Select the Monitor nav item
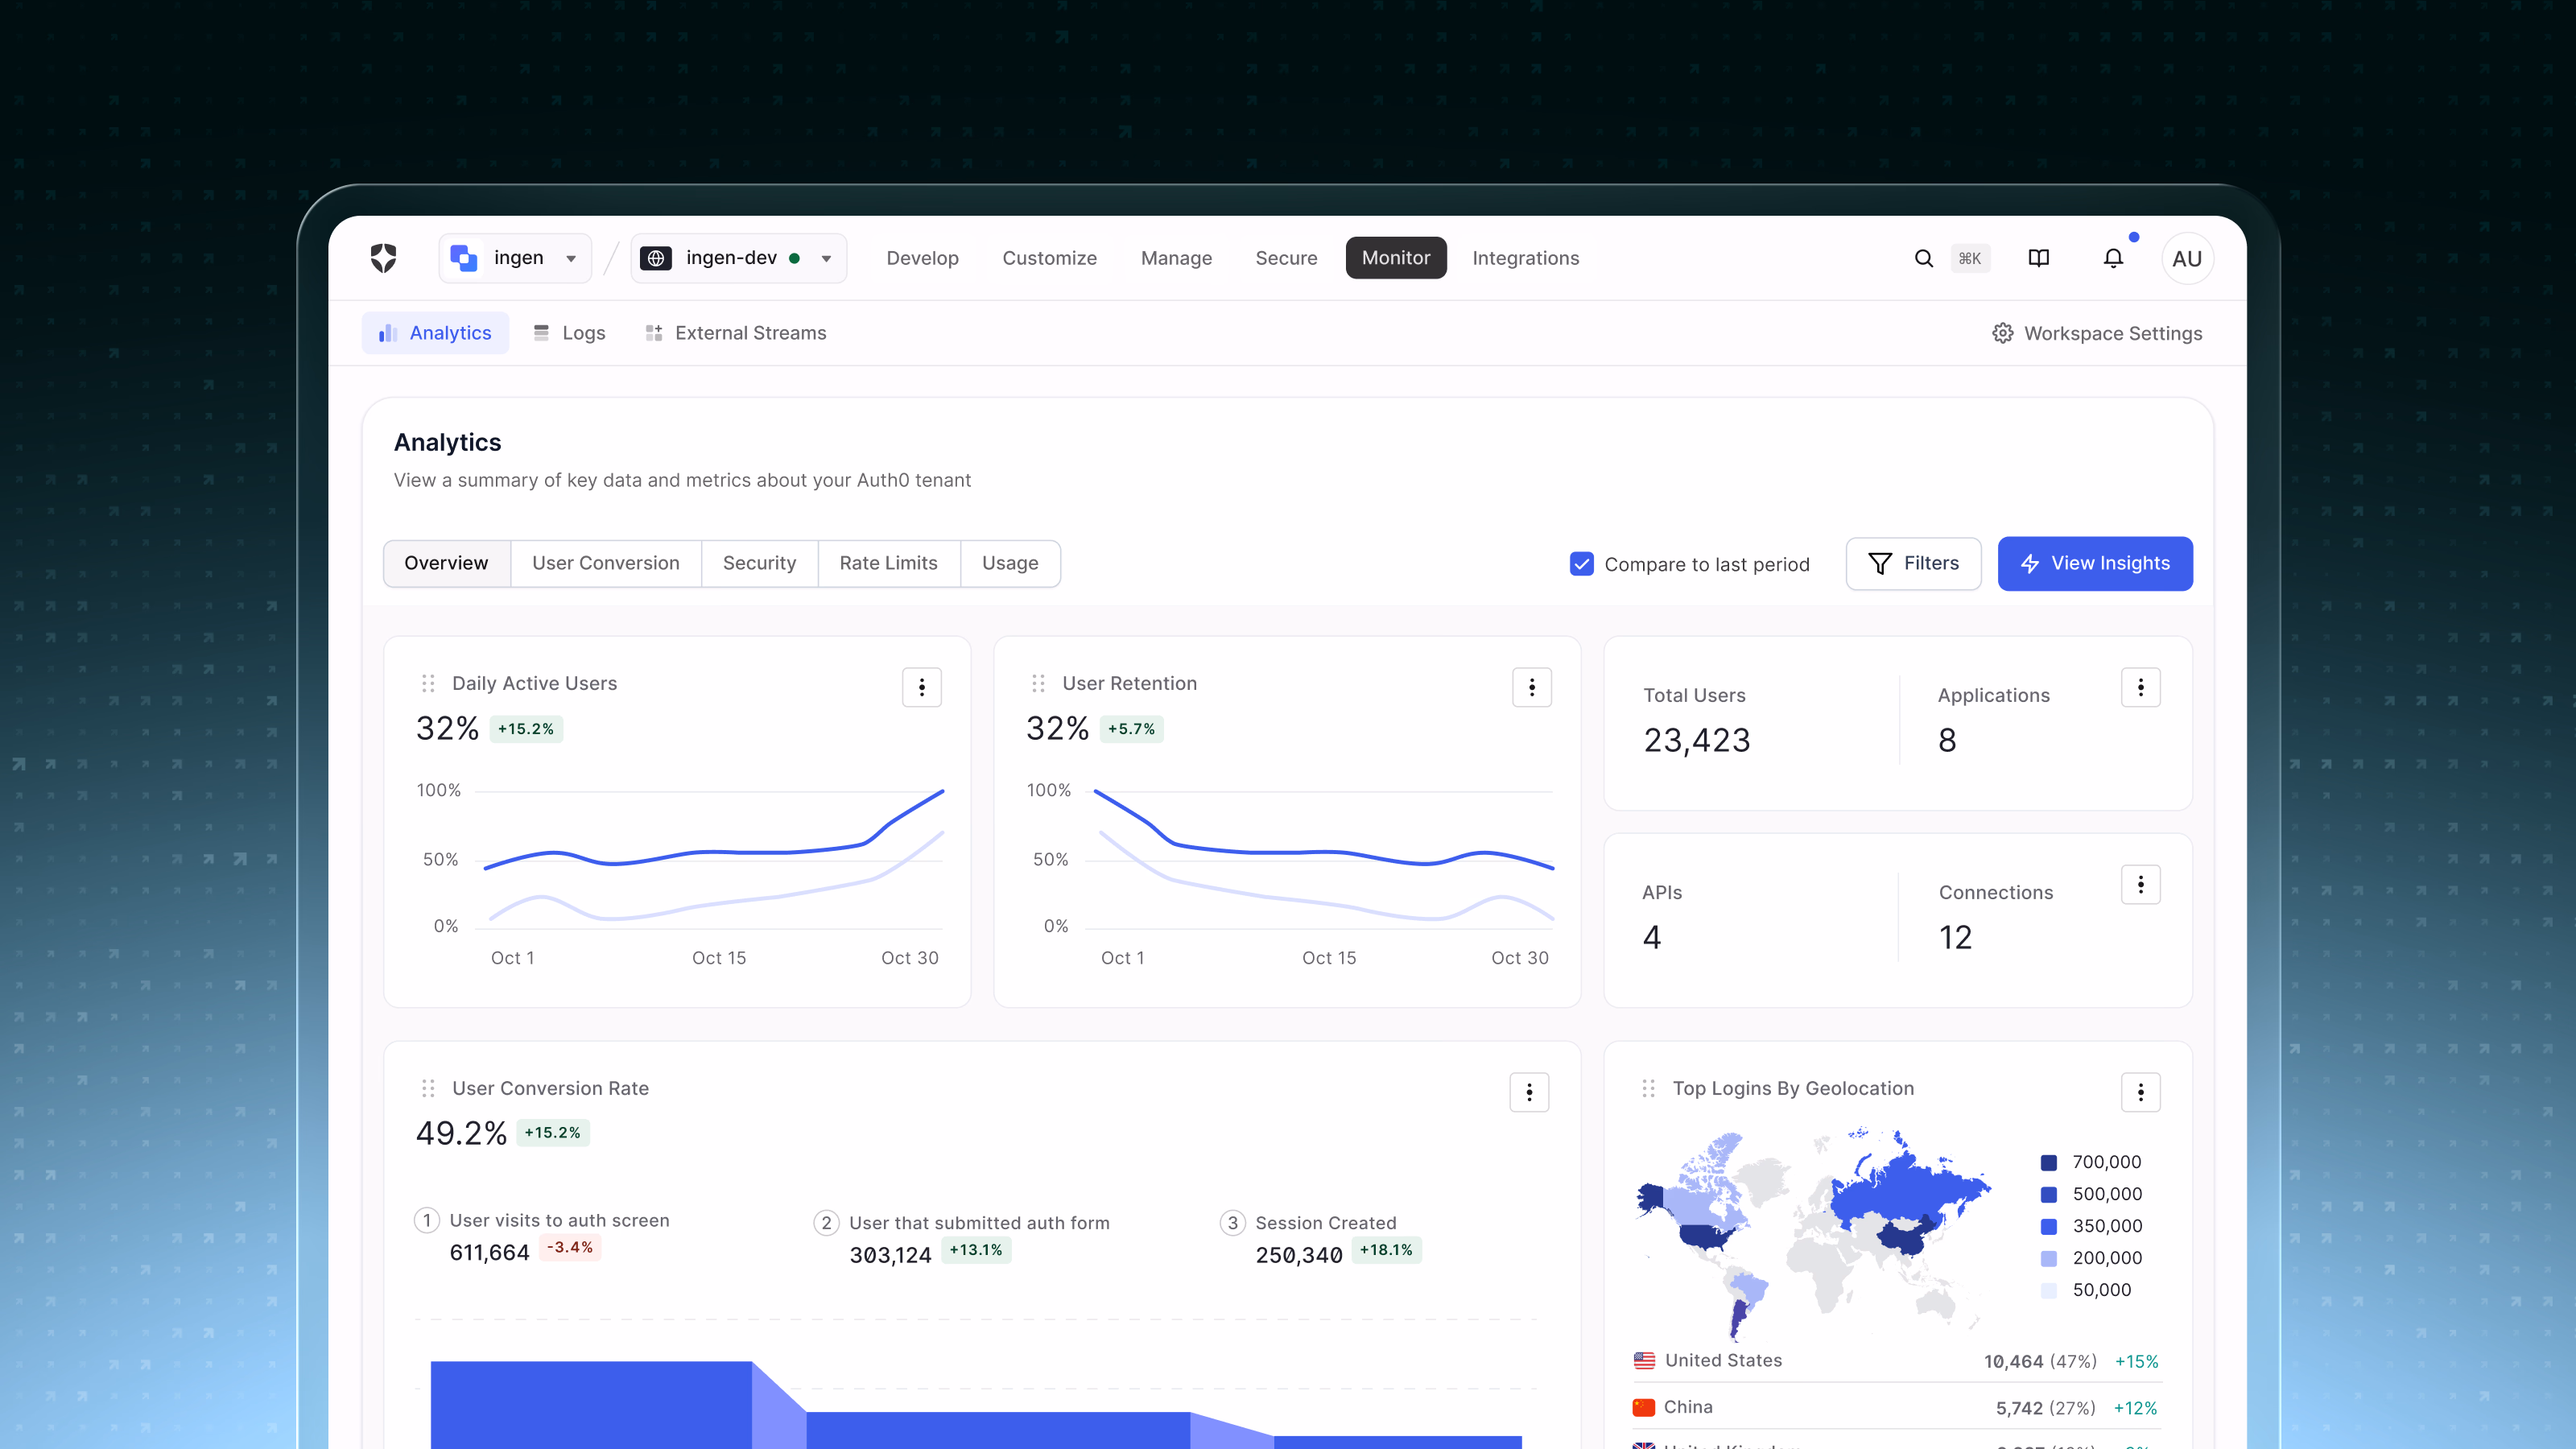Viewport: 2576px width, 1449px height. coord(1396,258)
